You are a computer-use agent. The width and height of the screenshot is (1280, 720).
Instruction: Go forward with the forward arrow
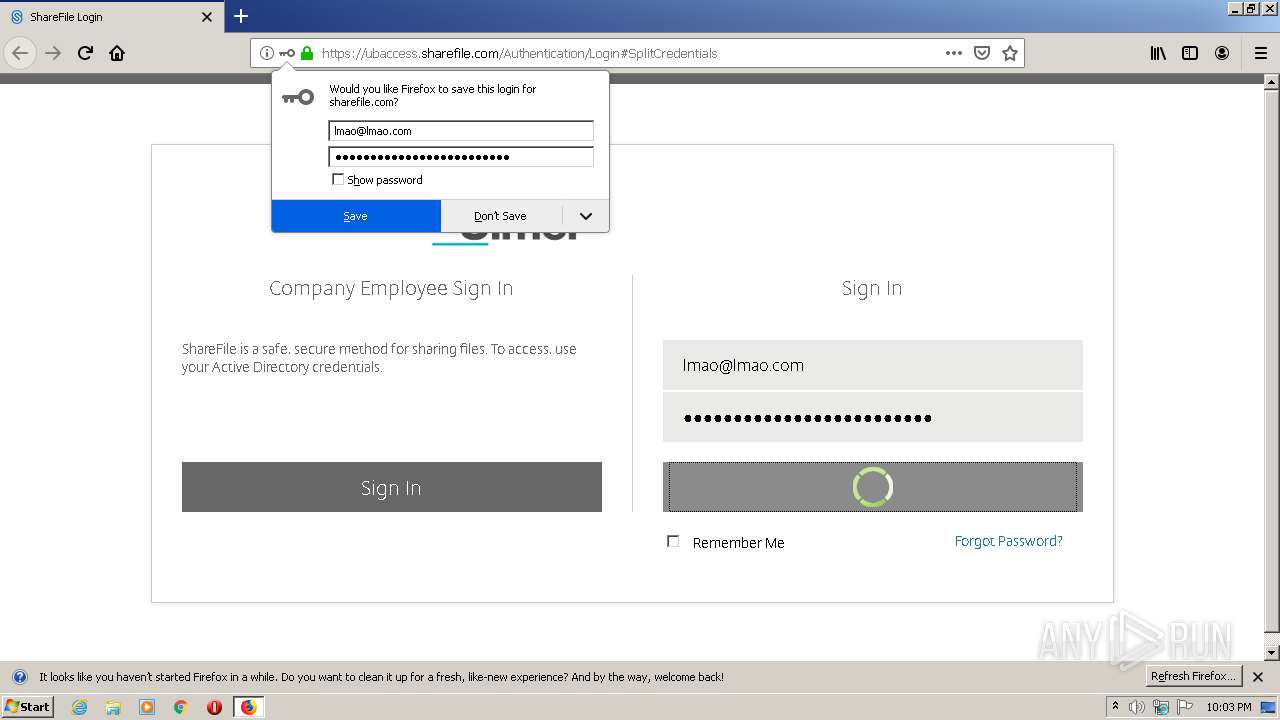coord(53,53)
